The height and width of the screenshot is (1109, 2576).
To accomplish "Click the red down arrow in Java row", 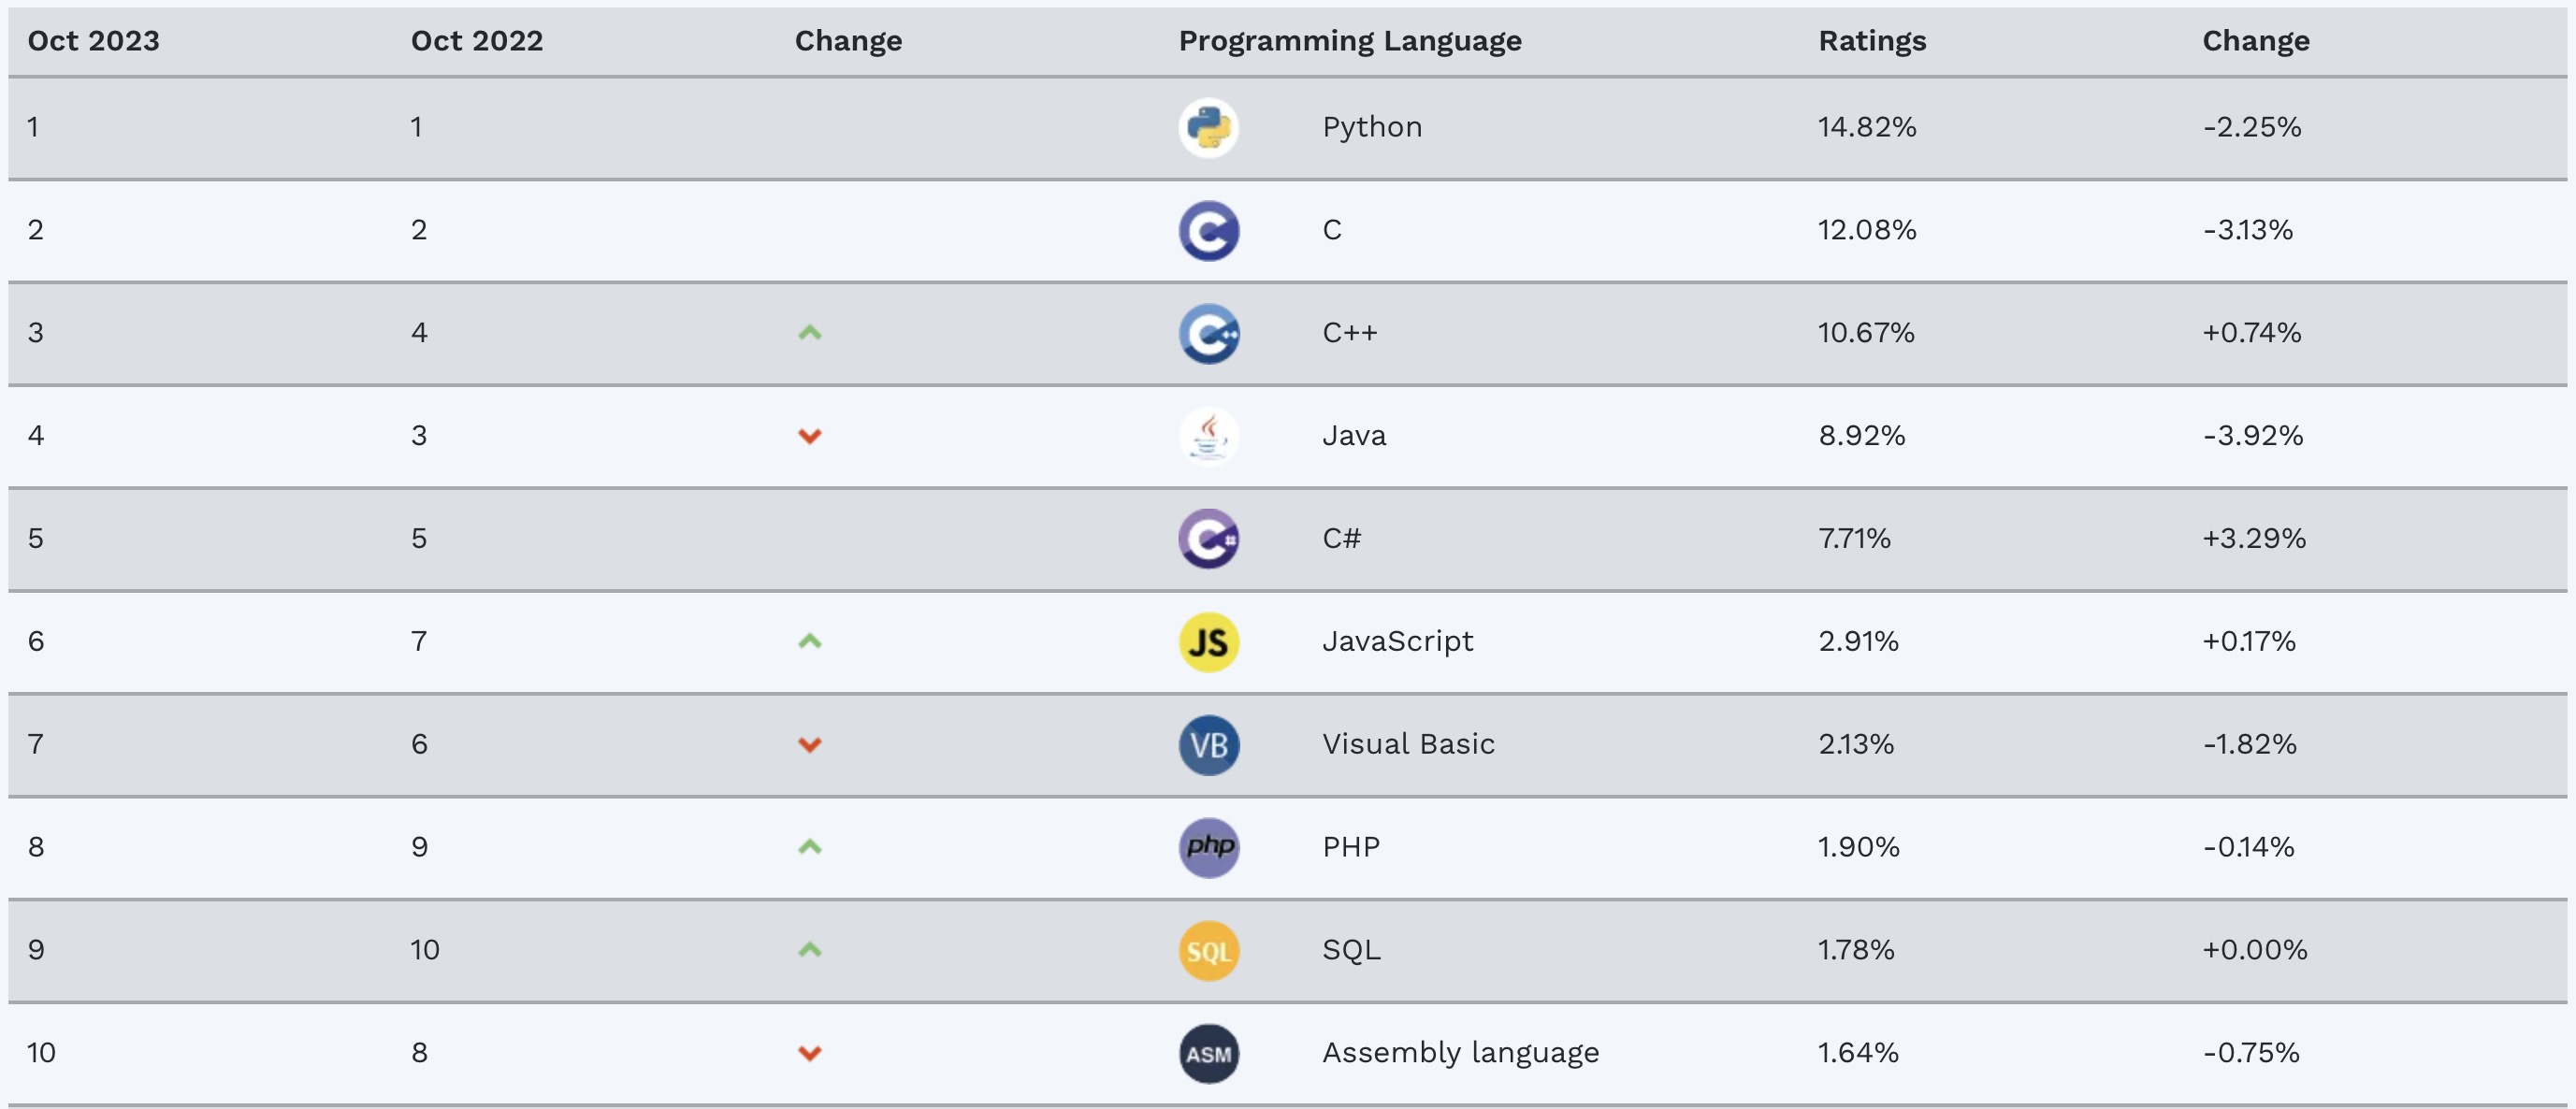I will [809, 436].
